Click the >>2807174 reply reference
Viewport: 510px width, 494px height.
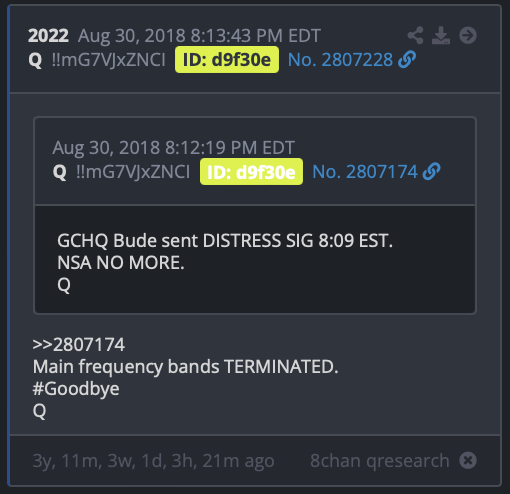click(79, 344)
